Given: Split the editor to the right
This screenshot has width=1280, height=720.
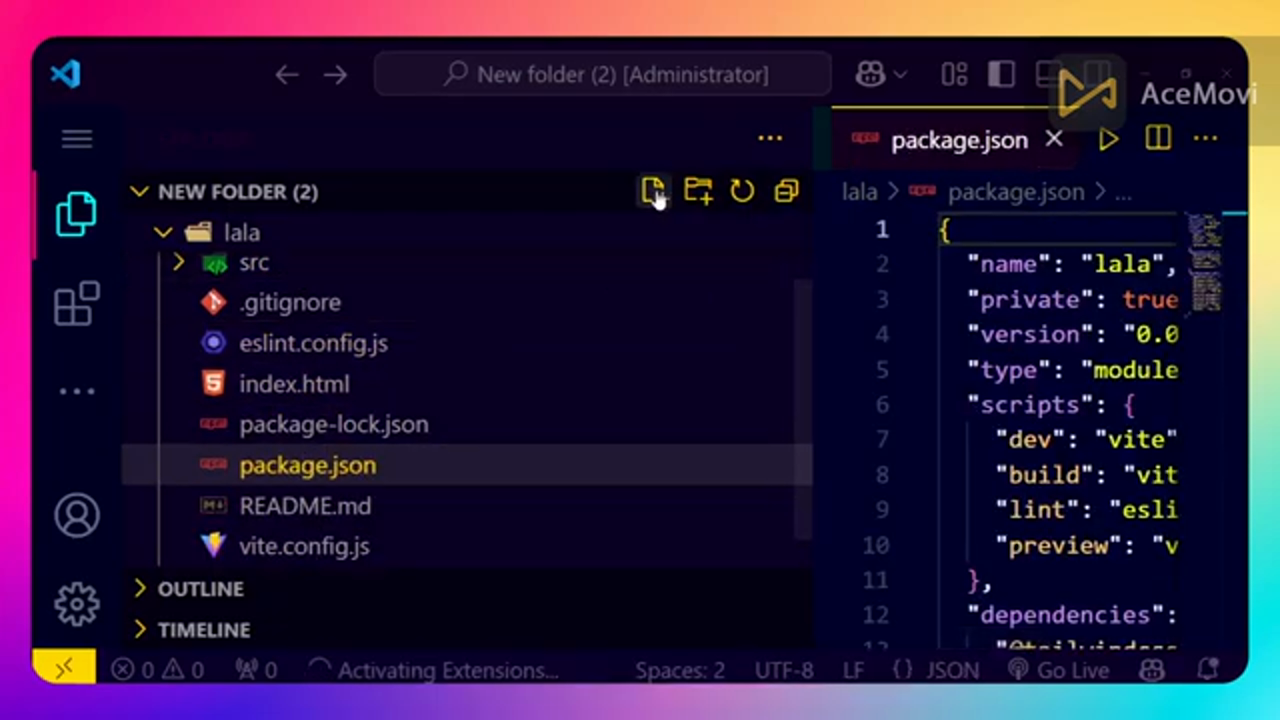Looking at the screenshot, I should pyautogui.click(x=1158, y=139).
